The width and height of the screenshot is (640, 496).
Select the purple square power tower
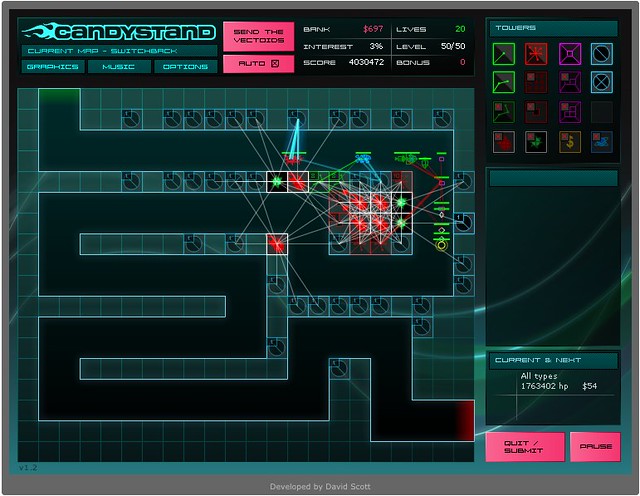click(x=570, y=54)
